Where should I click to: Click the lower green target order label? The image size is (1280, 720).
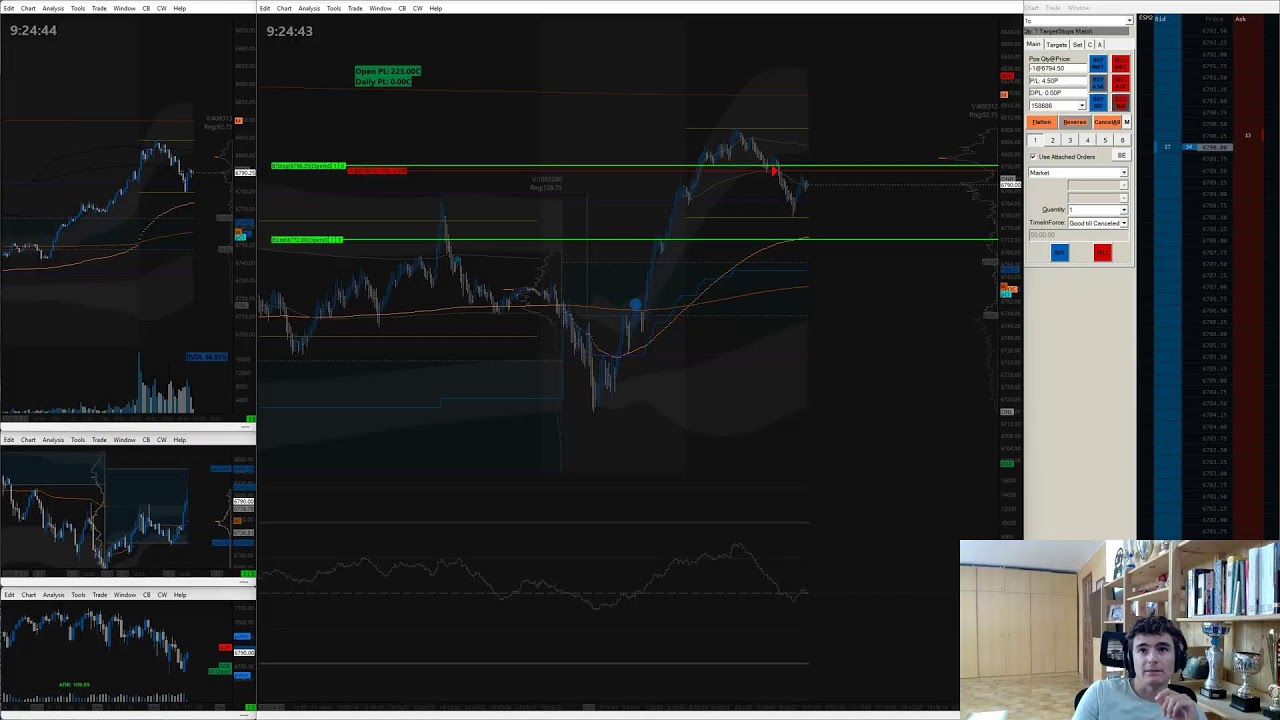click(307, 240)
